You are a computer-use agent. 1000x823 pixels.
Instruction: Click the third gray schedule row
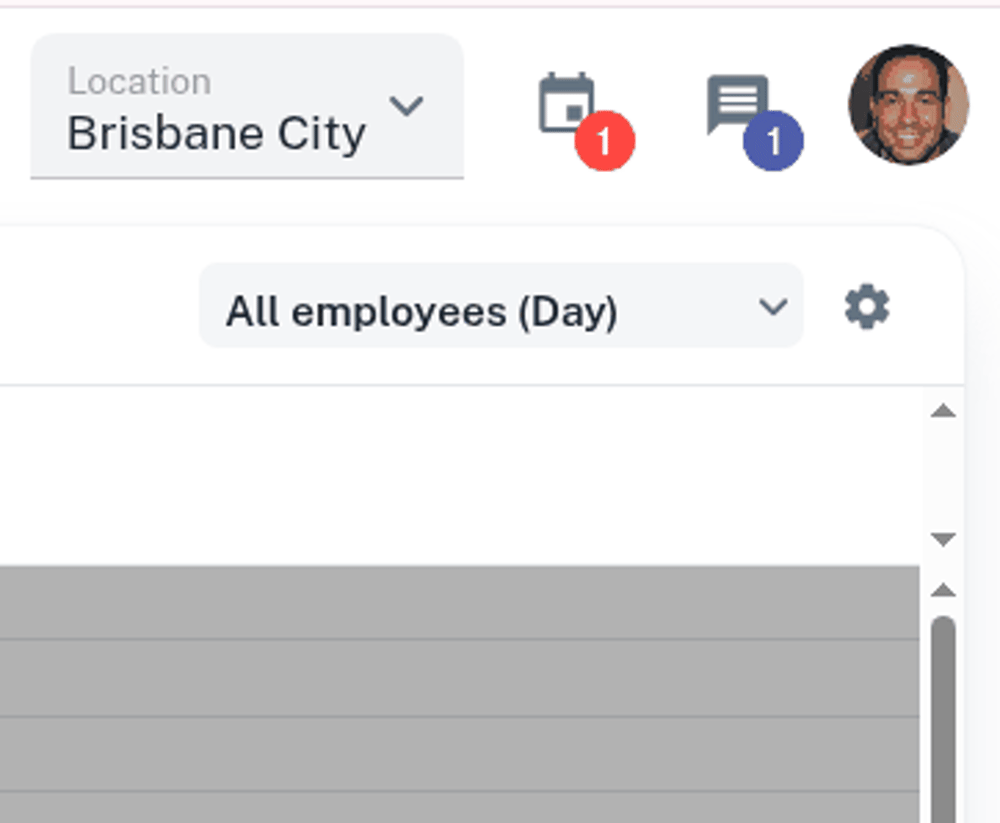coord(460,754)
